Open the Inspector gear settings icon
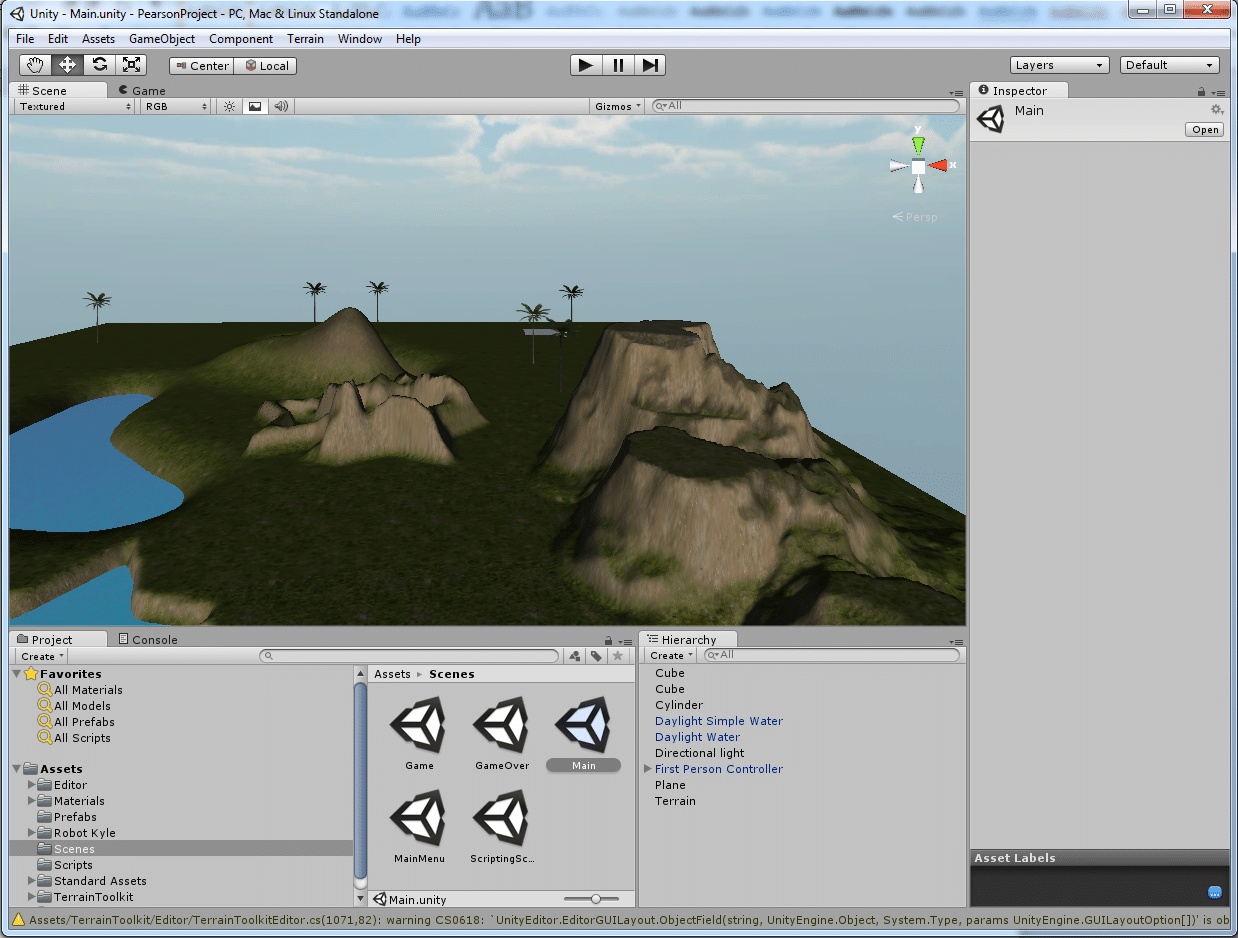 (x=1216, y=109)
